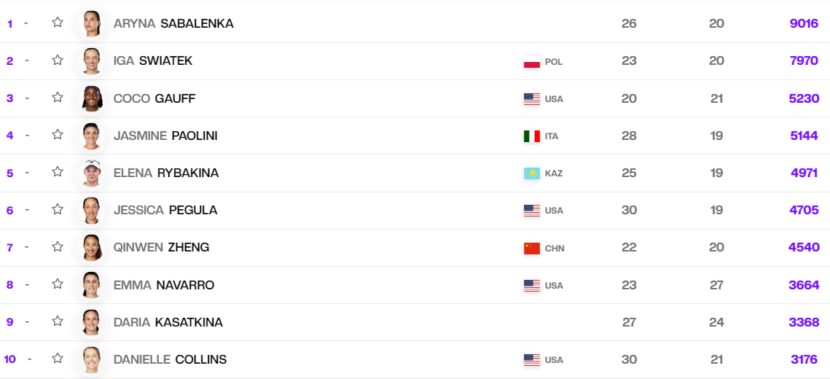Click Sabalenka's 9016 points value
The height and width of the screenshot is (379, 830).
(x=804, y=23)
